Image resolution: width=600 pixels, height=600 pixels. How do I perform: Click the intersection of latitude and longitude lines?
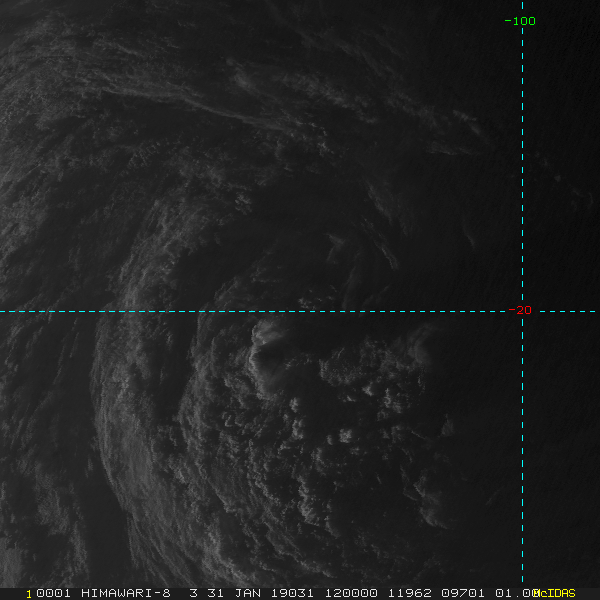click(522, 311)
